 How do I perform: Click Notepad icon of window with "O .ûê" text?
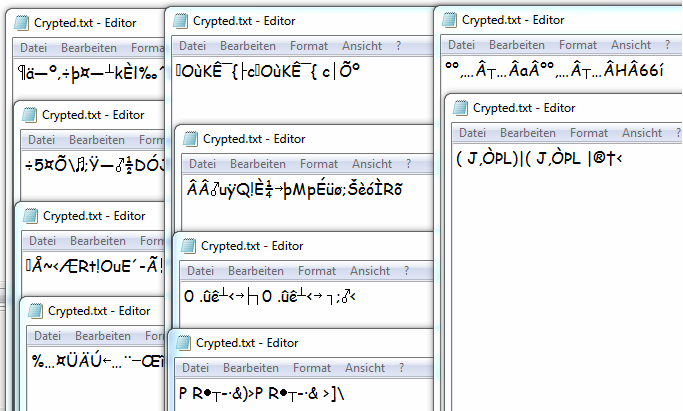pyautogui.click(x=189, y=246)
